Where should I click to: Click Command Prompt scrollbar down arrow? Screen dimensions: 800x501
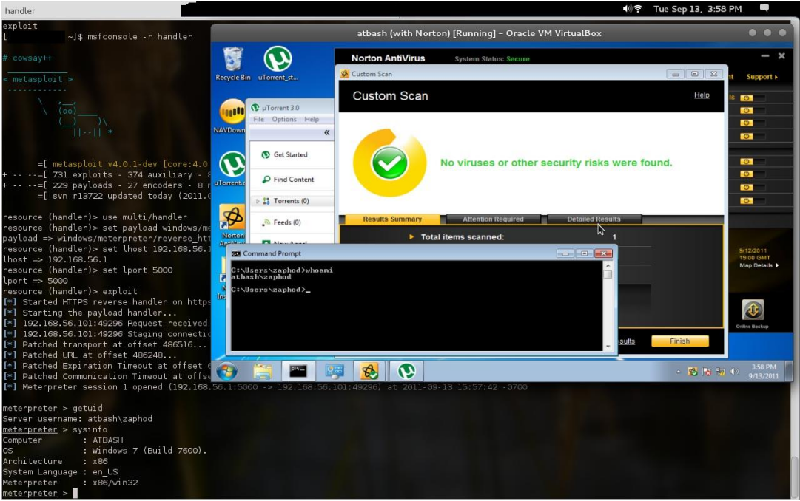coord(608,346)
